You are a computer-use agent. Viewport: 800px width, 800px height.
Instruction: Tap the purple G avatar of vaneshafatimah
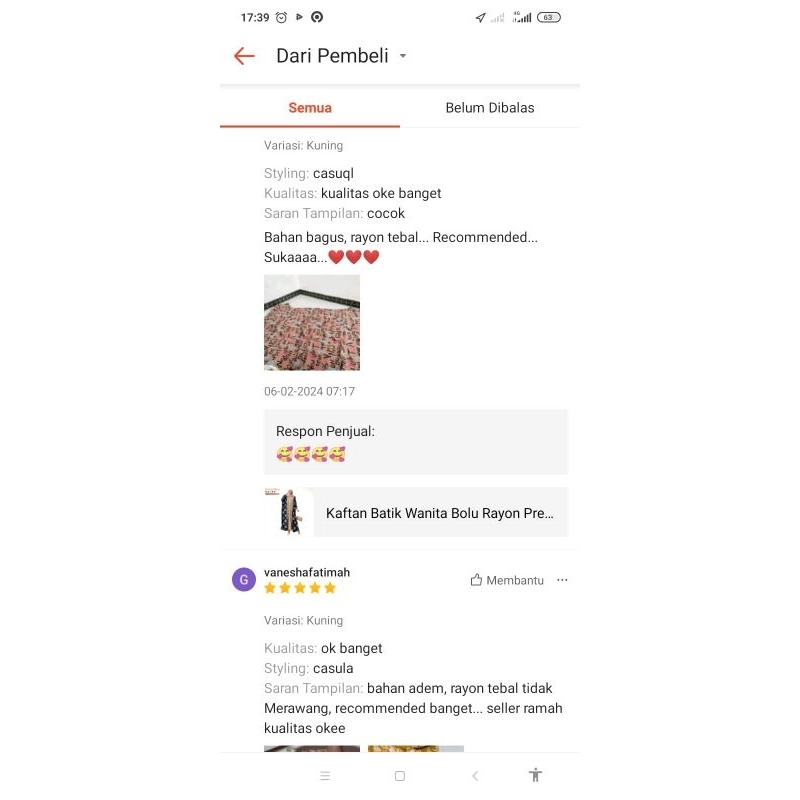click(x=244, y=580)
